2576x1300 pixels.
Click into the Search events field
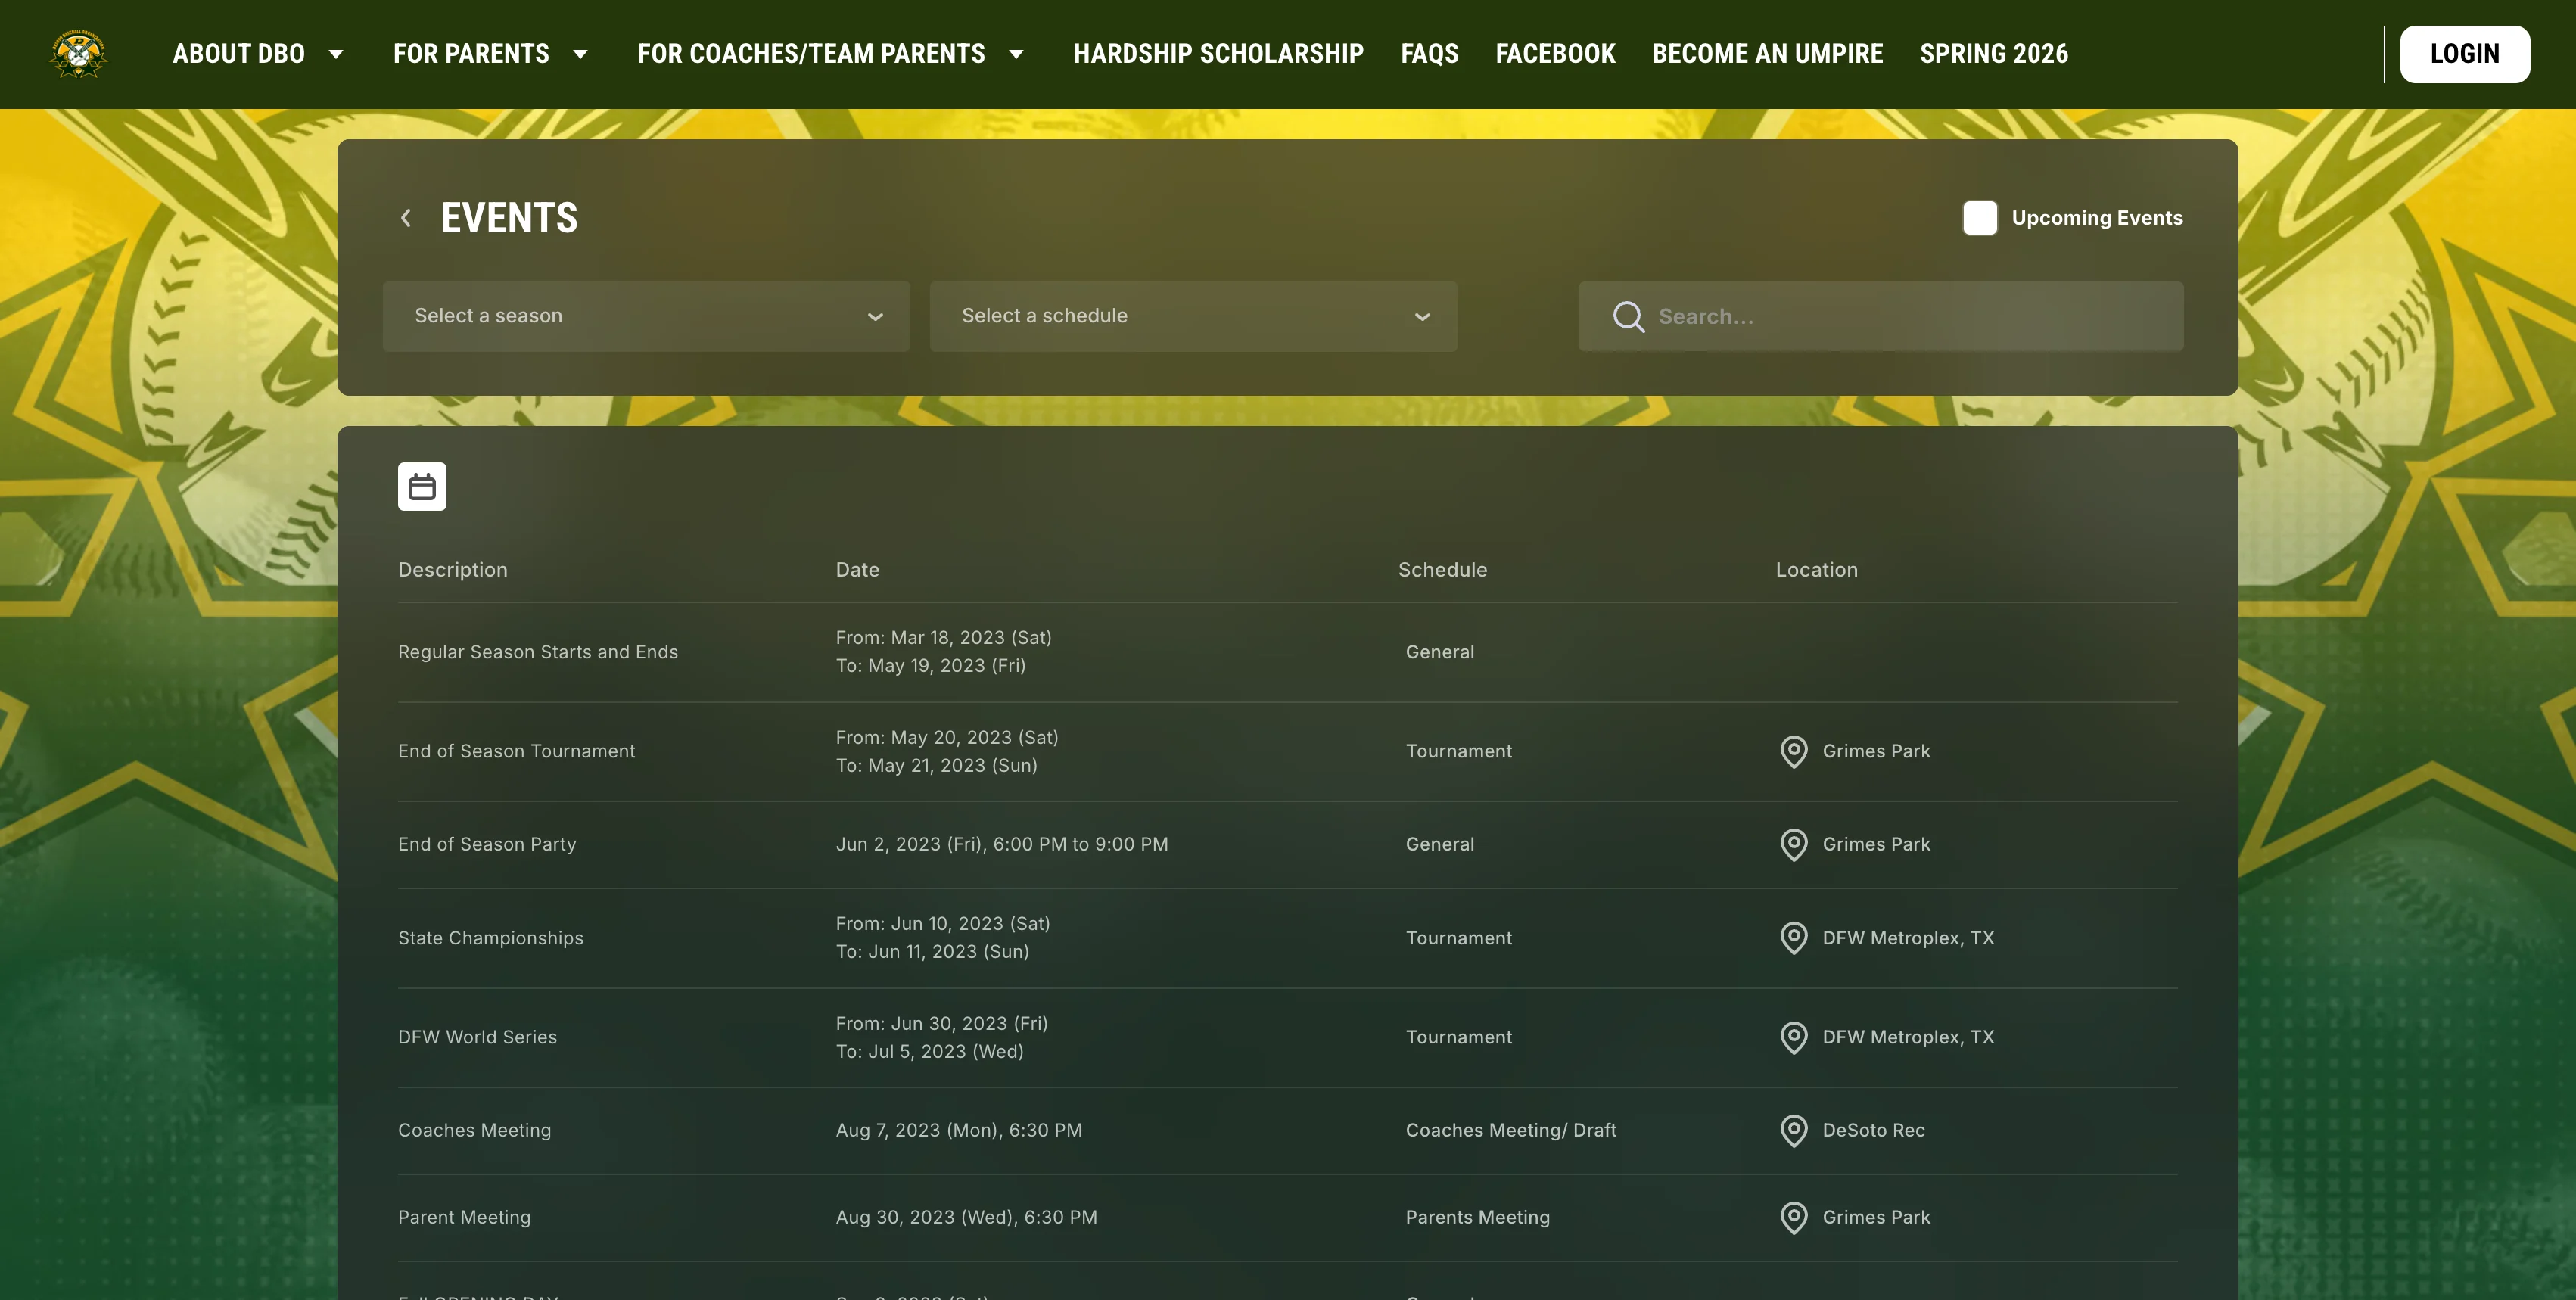pos(1880,316)
